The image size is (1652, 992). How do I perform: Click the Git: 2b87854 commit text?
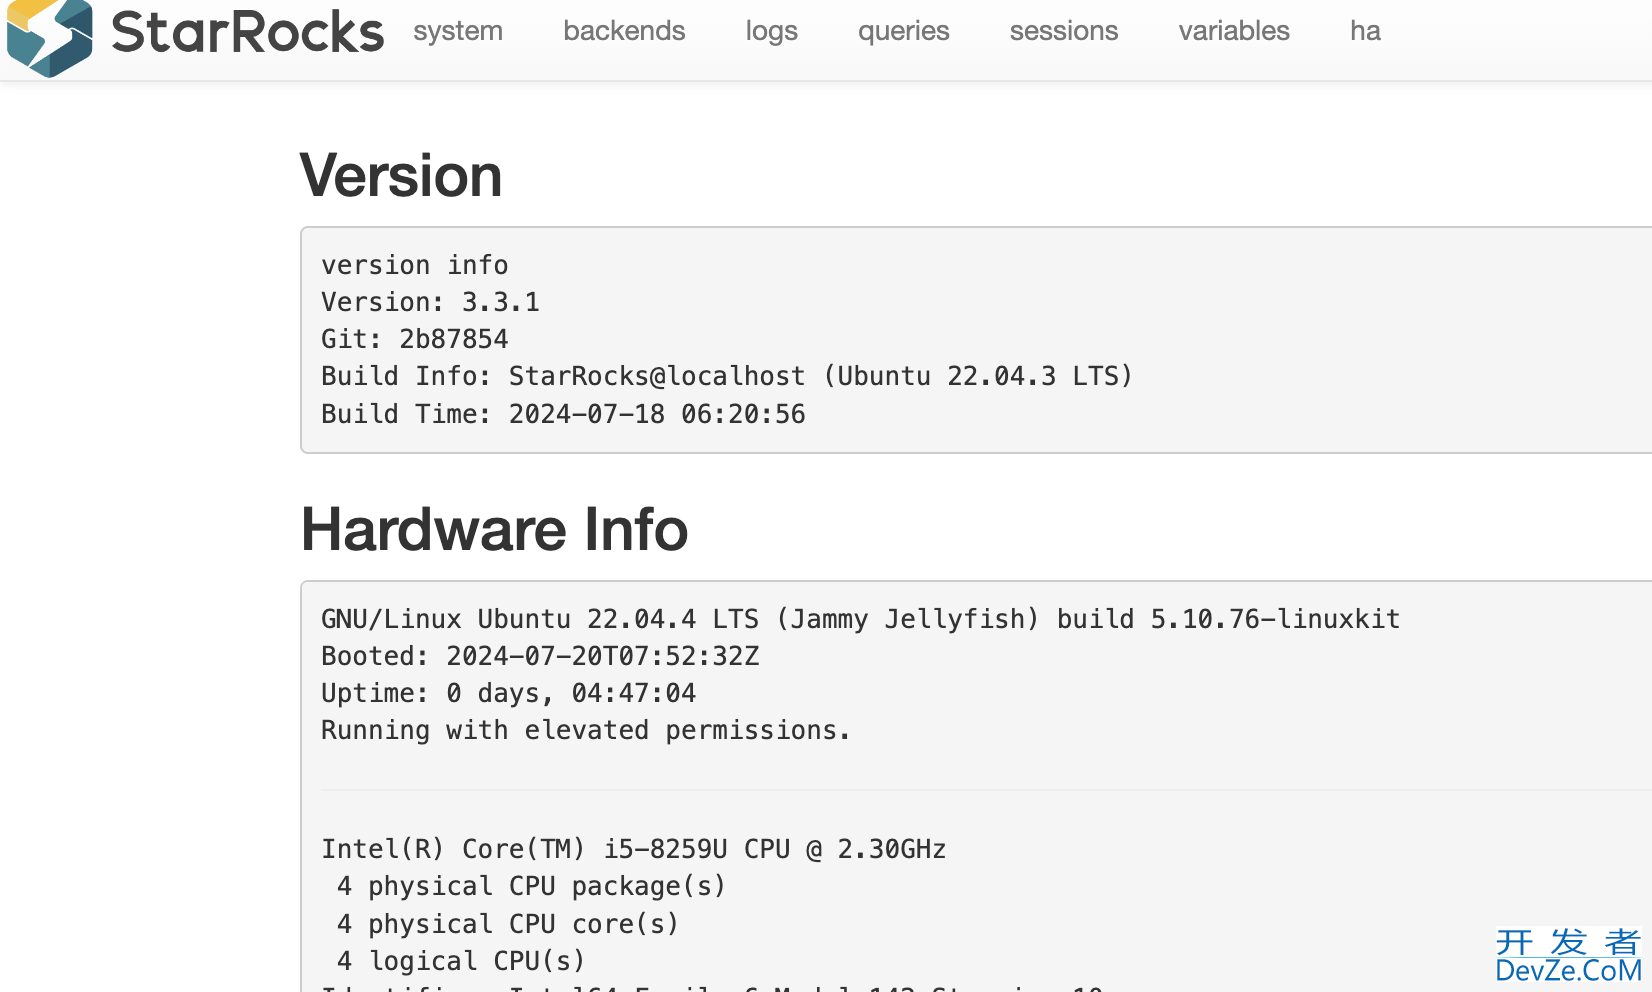[x=414, y=339]
